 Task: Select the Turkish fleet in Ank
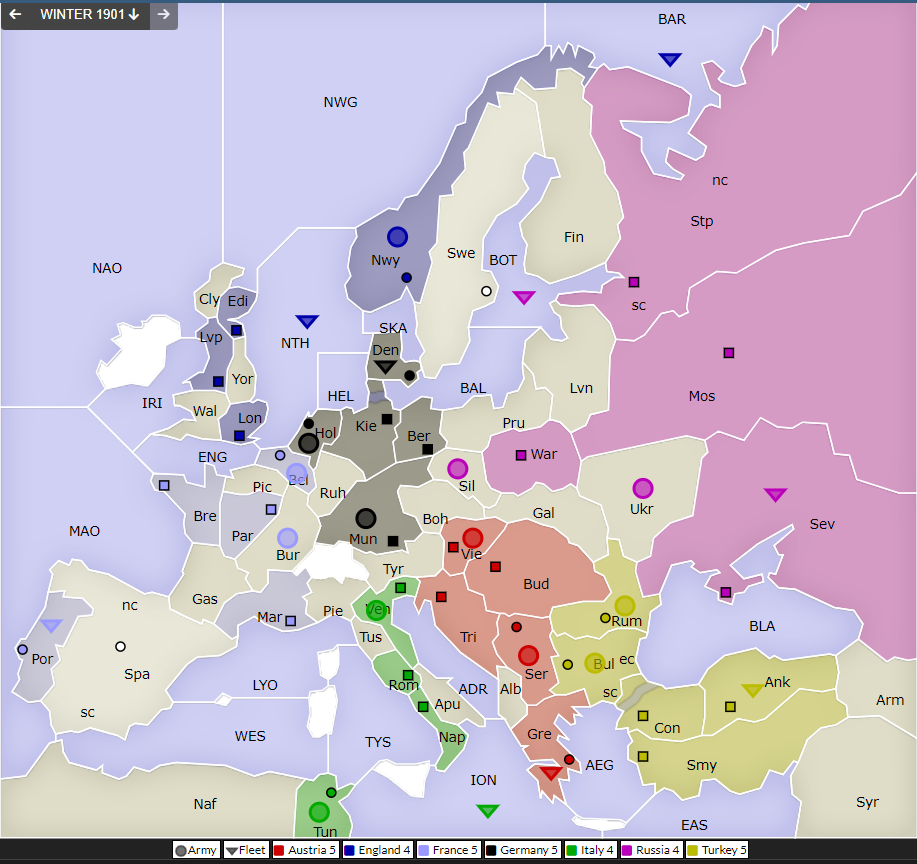click(753, 690)
